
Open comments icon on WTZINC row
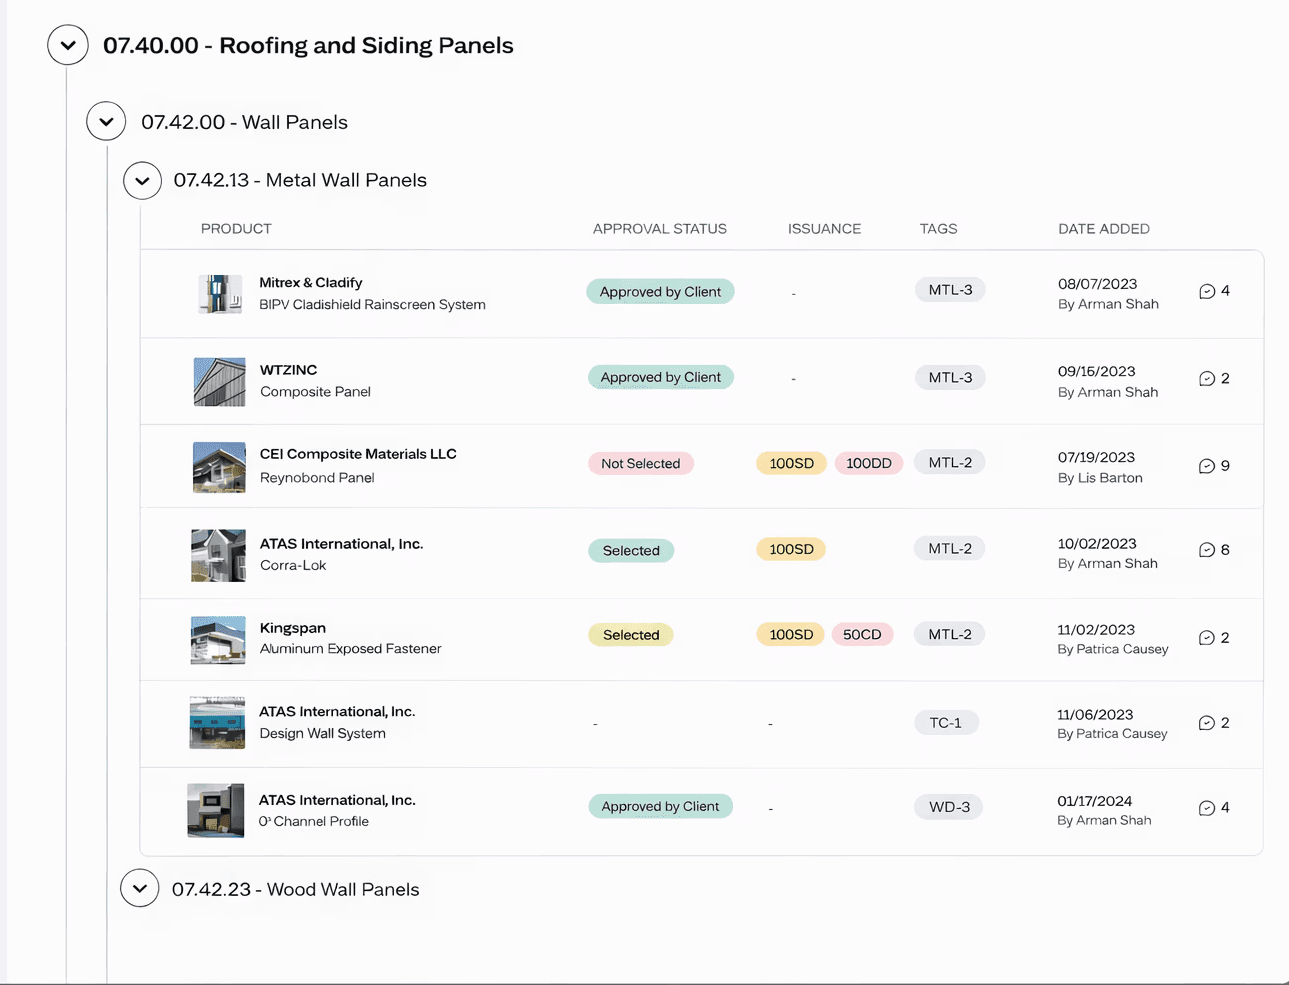pyautogui.click(x=1207, y=379)
